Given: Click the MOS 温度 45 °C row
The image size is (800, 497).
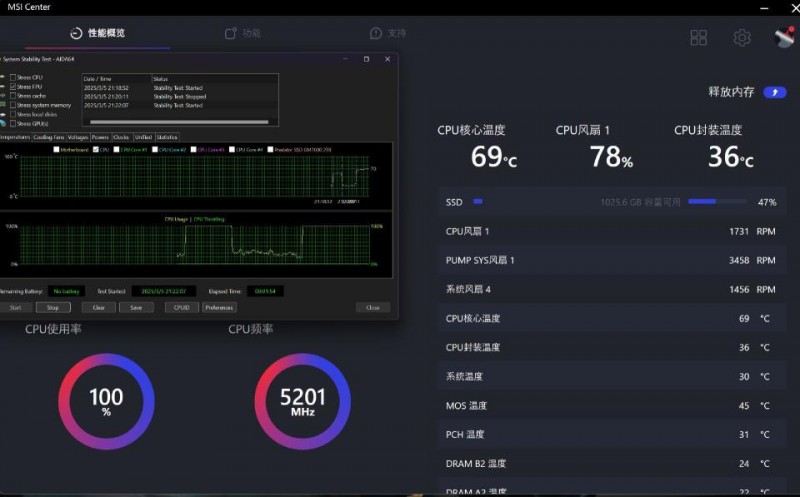Looking at the screenshot, I should (x=611, y=406).
